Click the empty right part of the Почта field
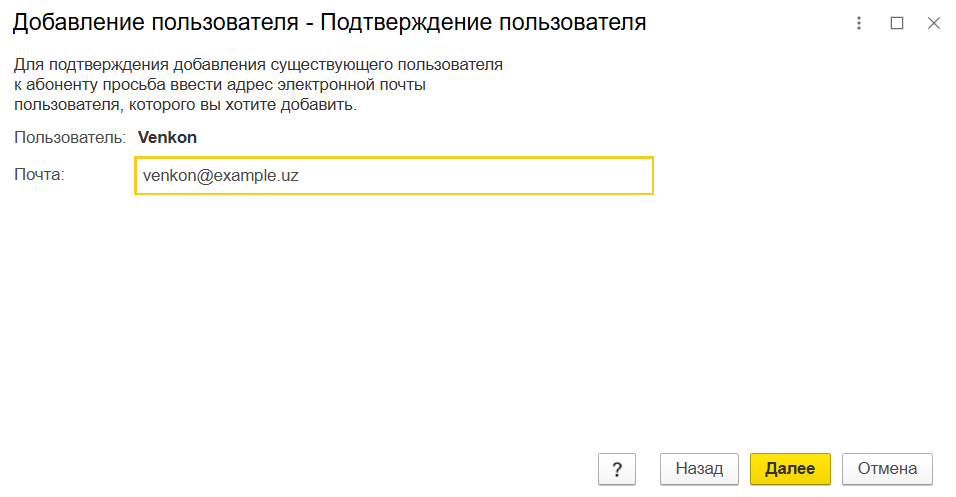This screenshot has width=956, height=497. [x=520, y=175]
